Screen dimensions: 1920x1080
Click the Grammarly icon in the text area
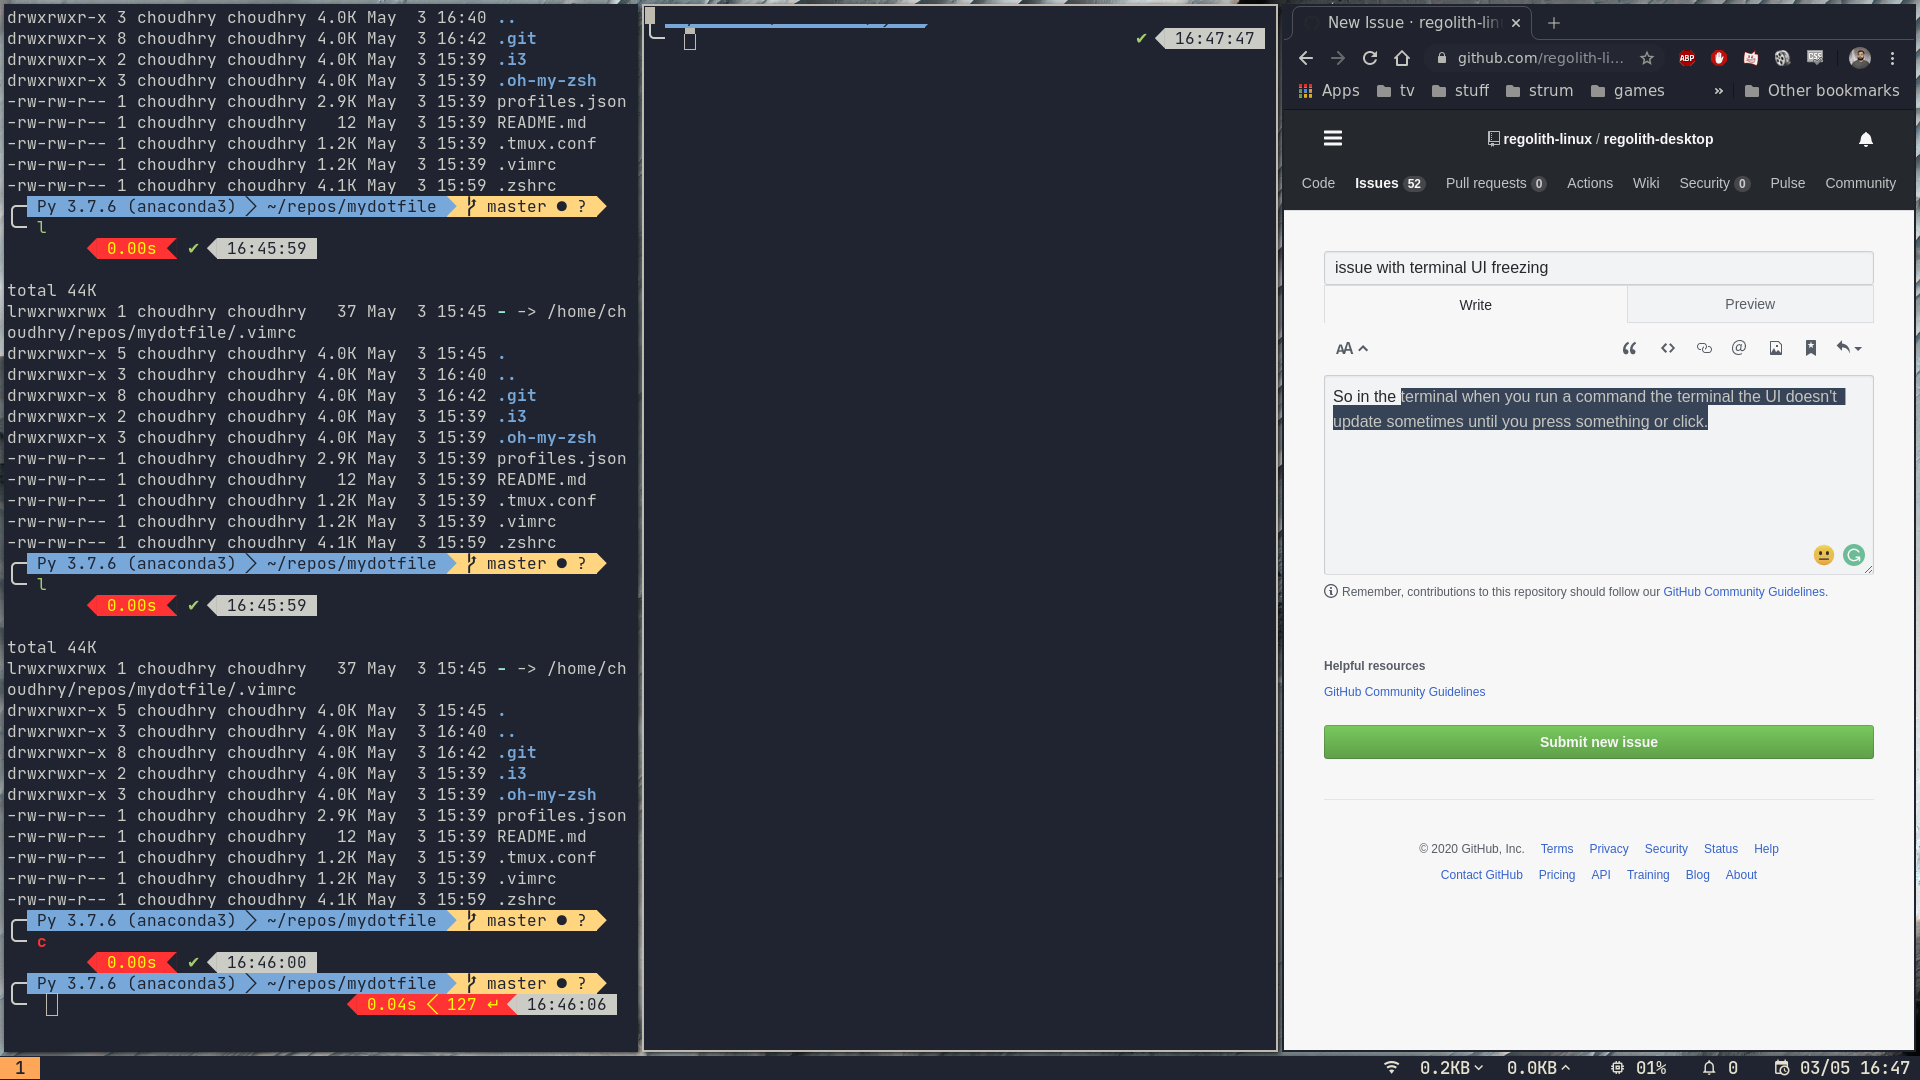click(1854, 555)
